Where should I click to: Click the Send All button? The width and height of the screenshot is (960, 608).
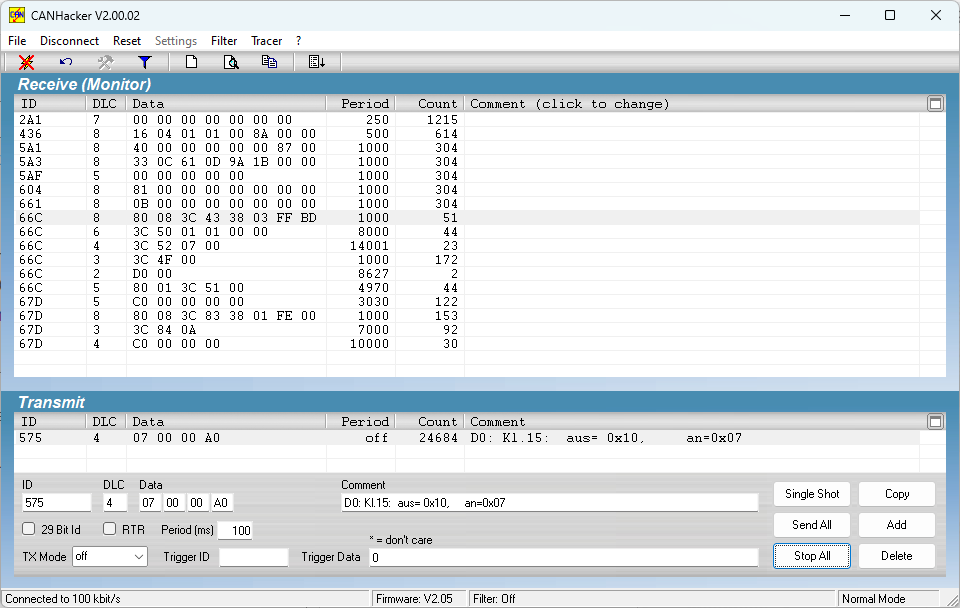pyautogui.click(x=812, y=525)
